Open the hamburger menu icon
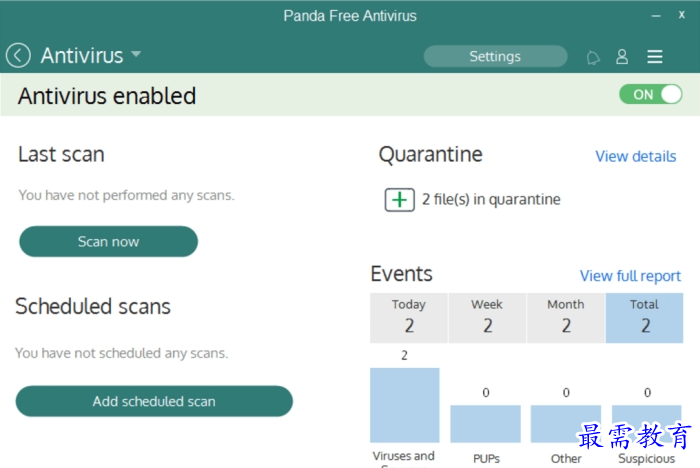This screenshot has height=468, width=700. coord(655,57)
